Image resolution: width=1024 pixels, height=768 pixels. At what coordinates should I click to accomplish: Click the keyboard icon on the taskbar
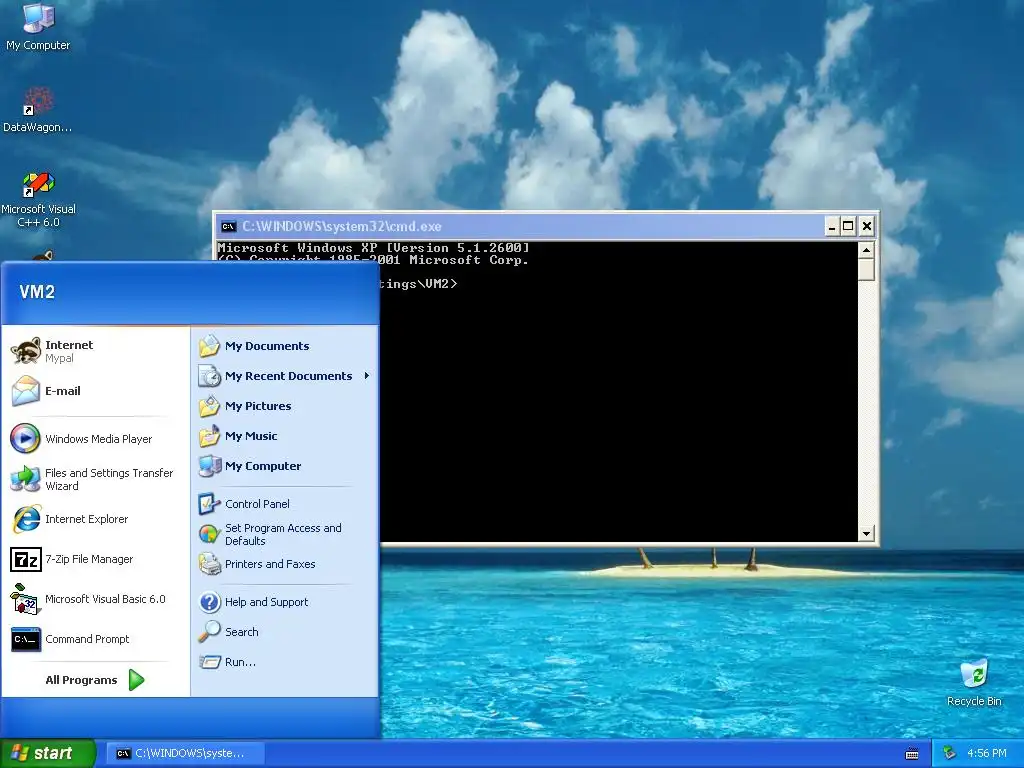(912, 754)
